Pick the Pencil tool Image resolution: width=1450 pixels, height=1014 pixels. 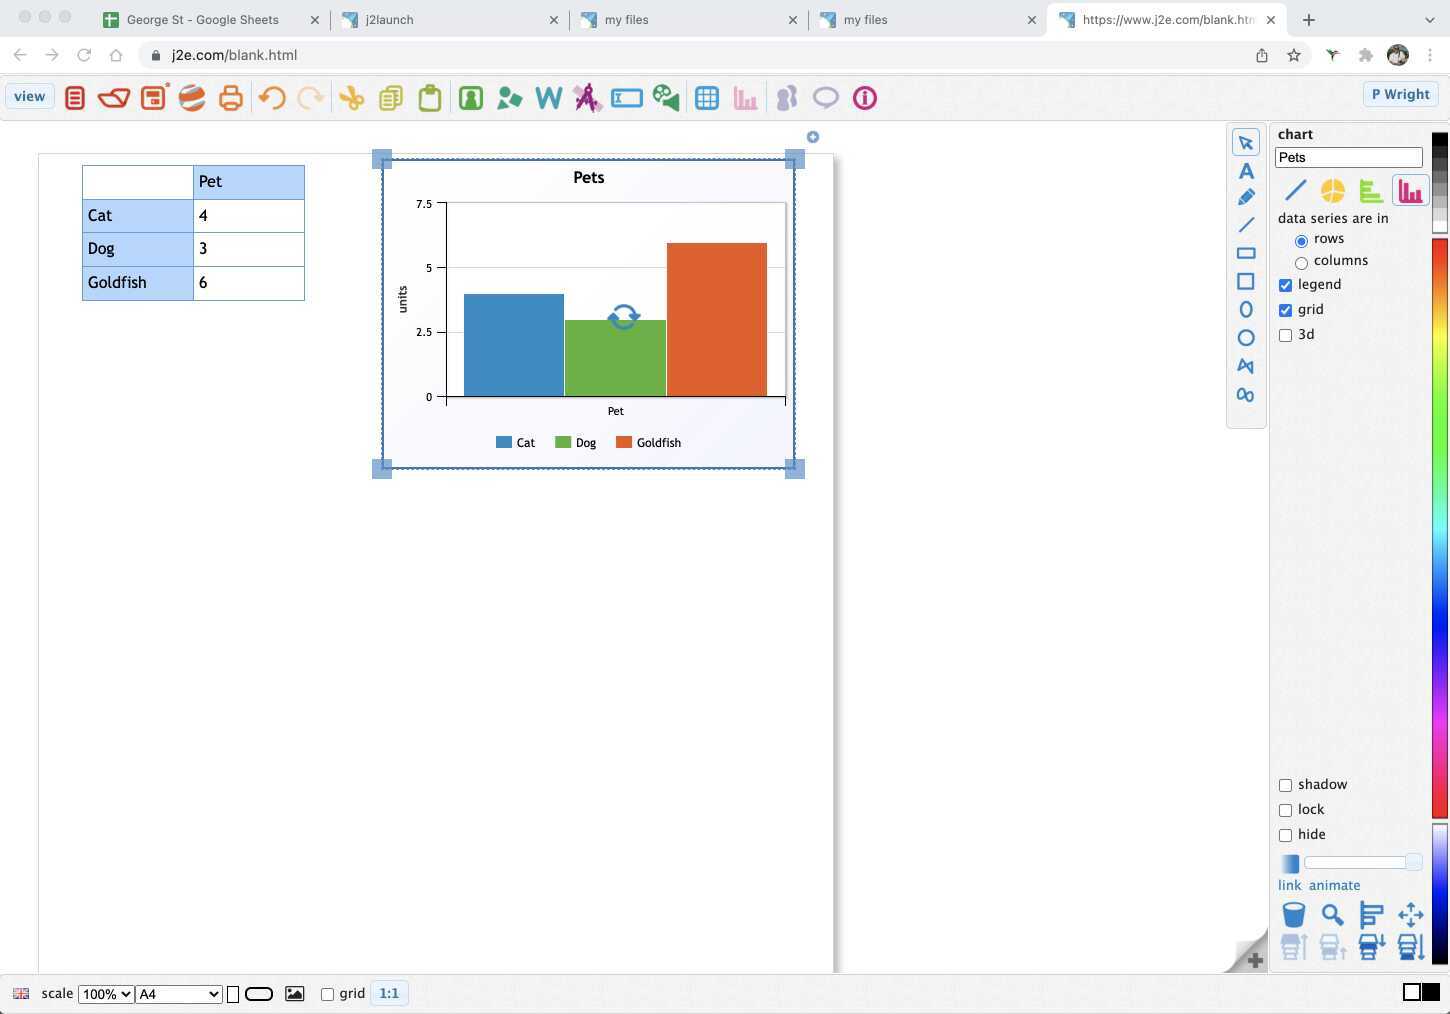[1246, 196]
